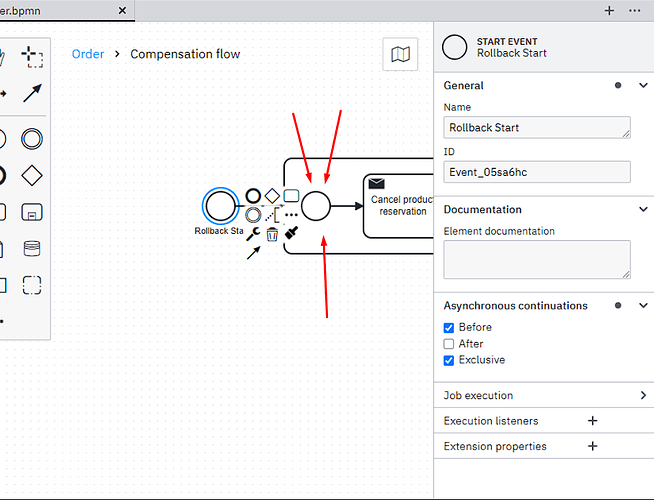Collapse the Asynchronous continuations section
This screenshot has width=654, height=500.
pos(643,306)
